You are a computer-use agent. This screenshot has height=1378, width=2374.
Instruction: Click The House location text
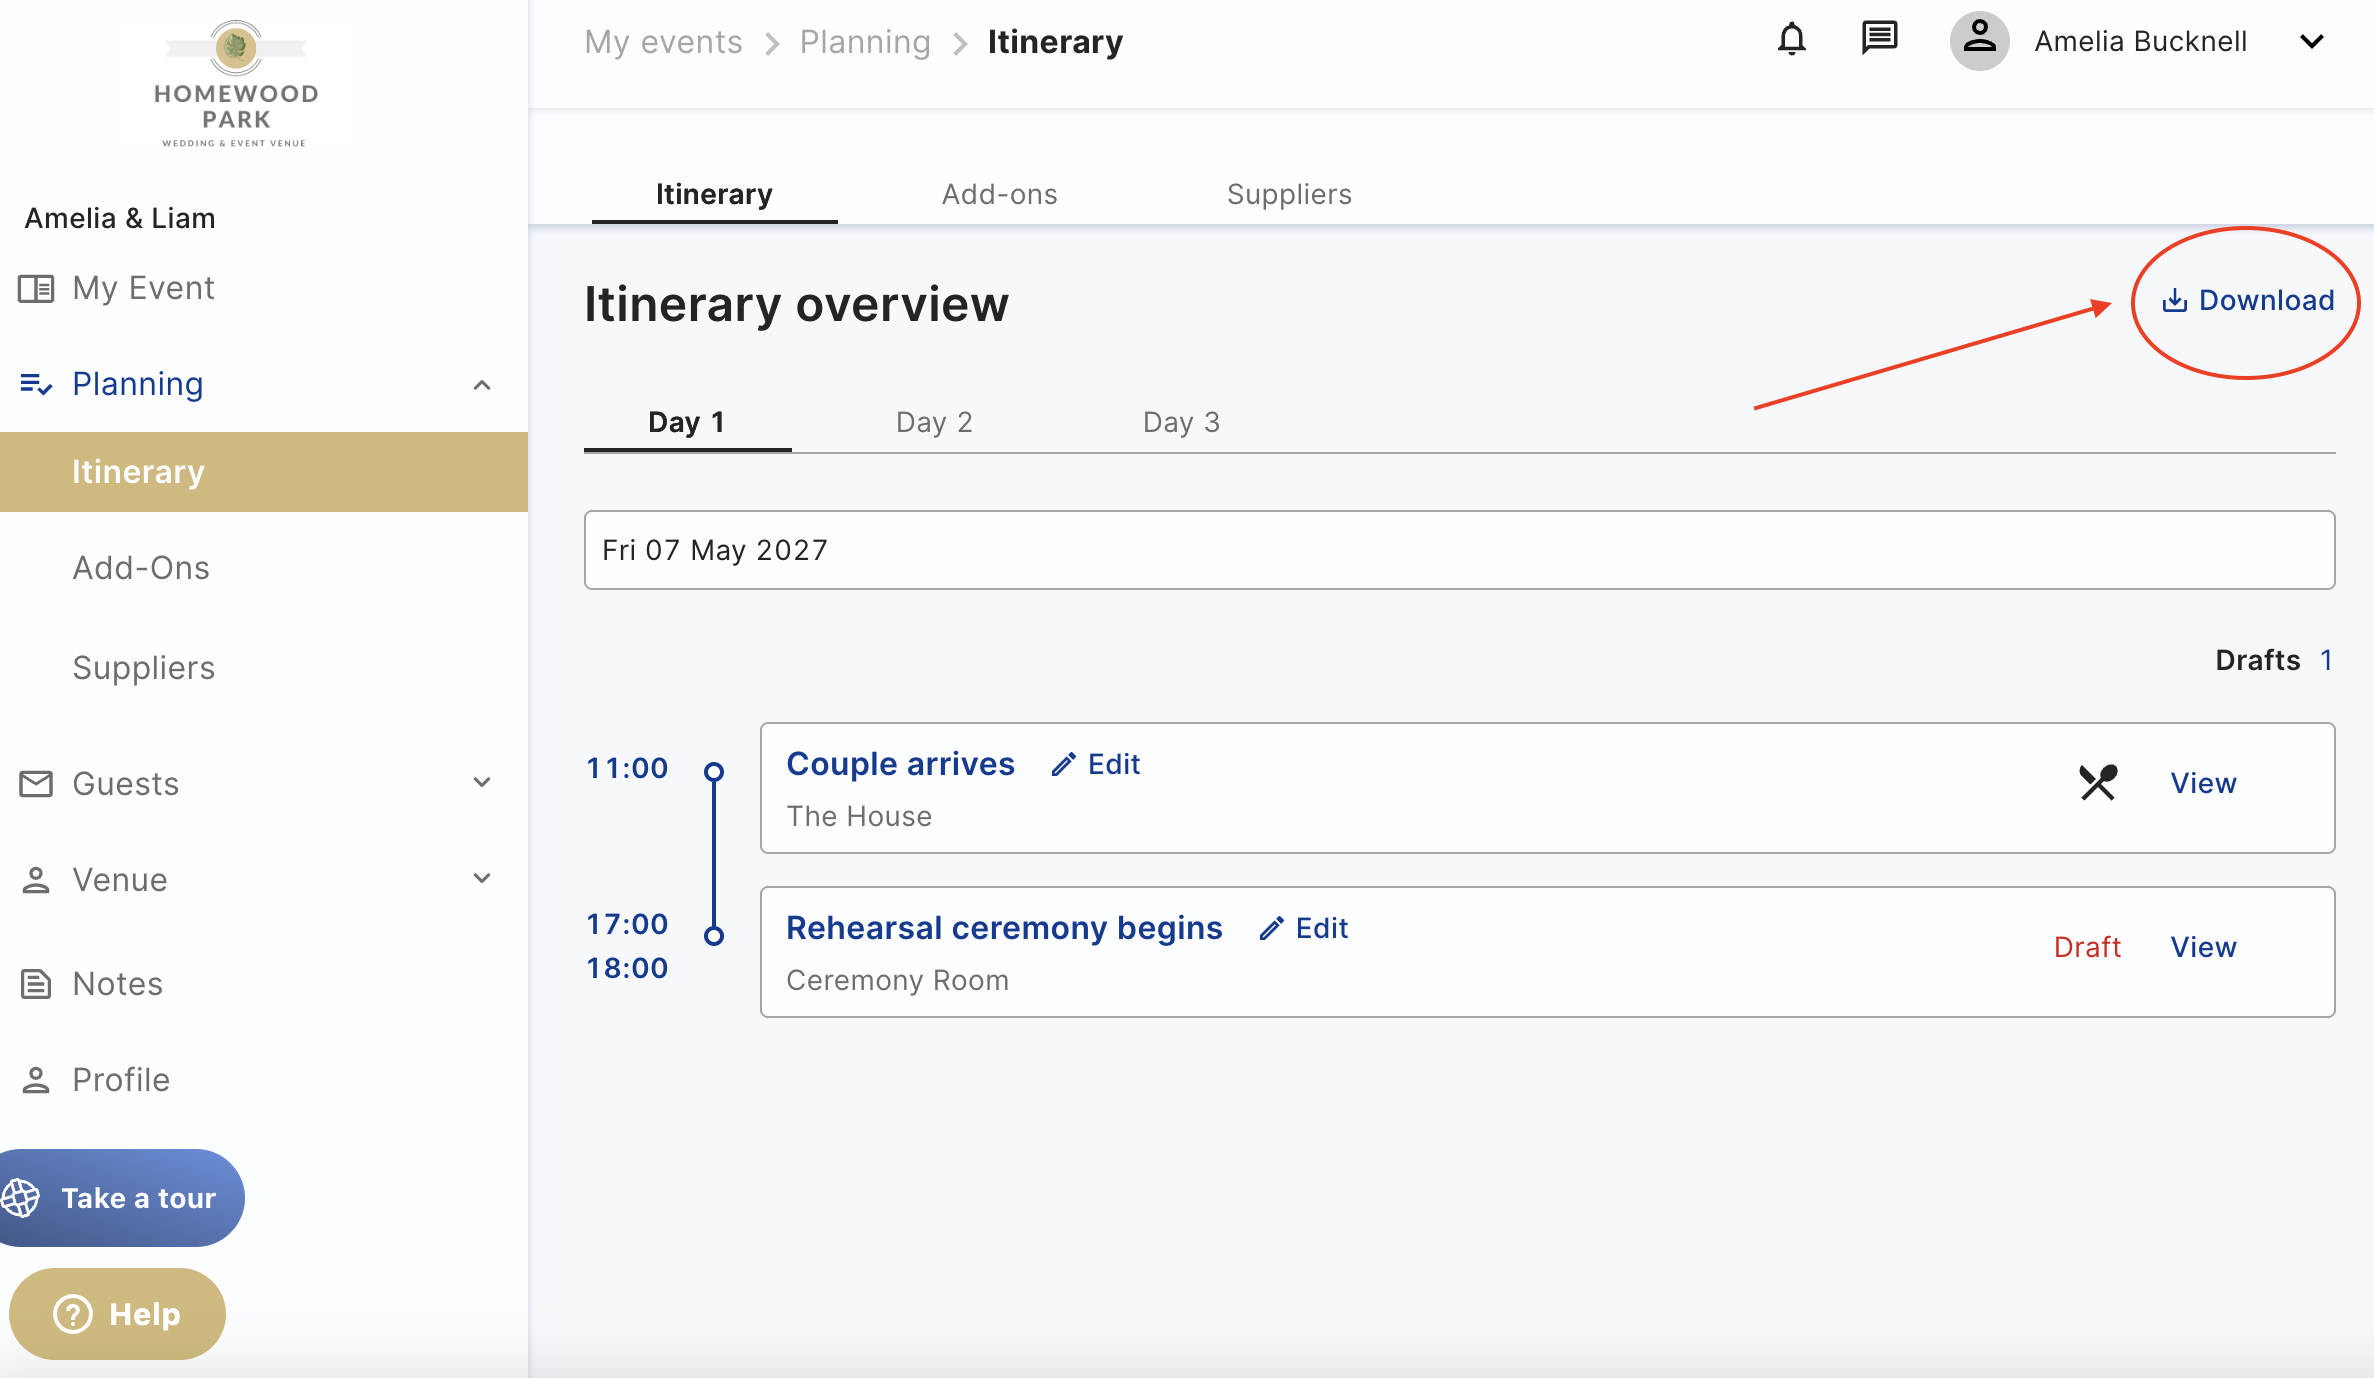click(859, 816)
